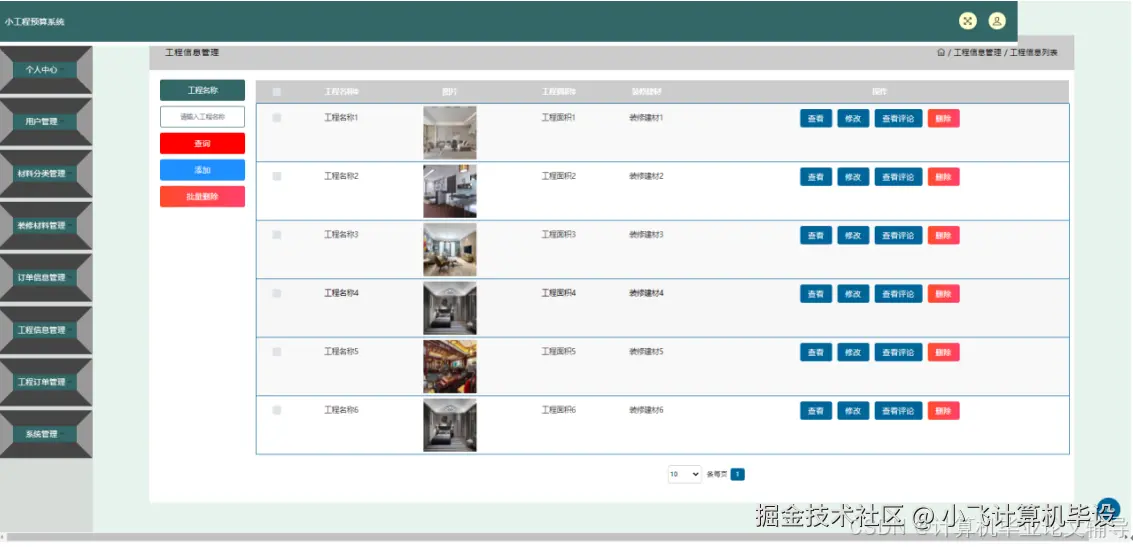The image size is (1133, 547).
Task: Click 修改 for 工程名称1
Action: coord(853,119)
